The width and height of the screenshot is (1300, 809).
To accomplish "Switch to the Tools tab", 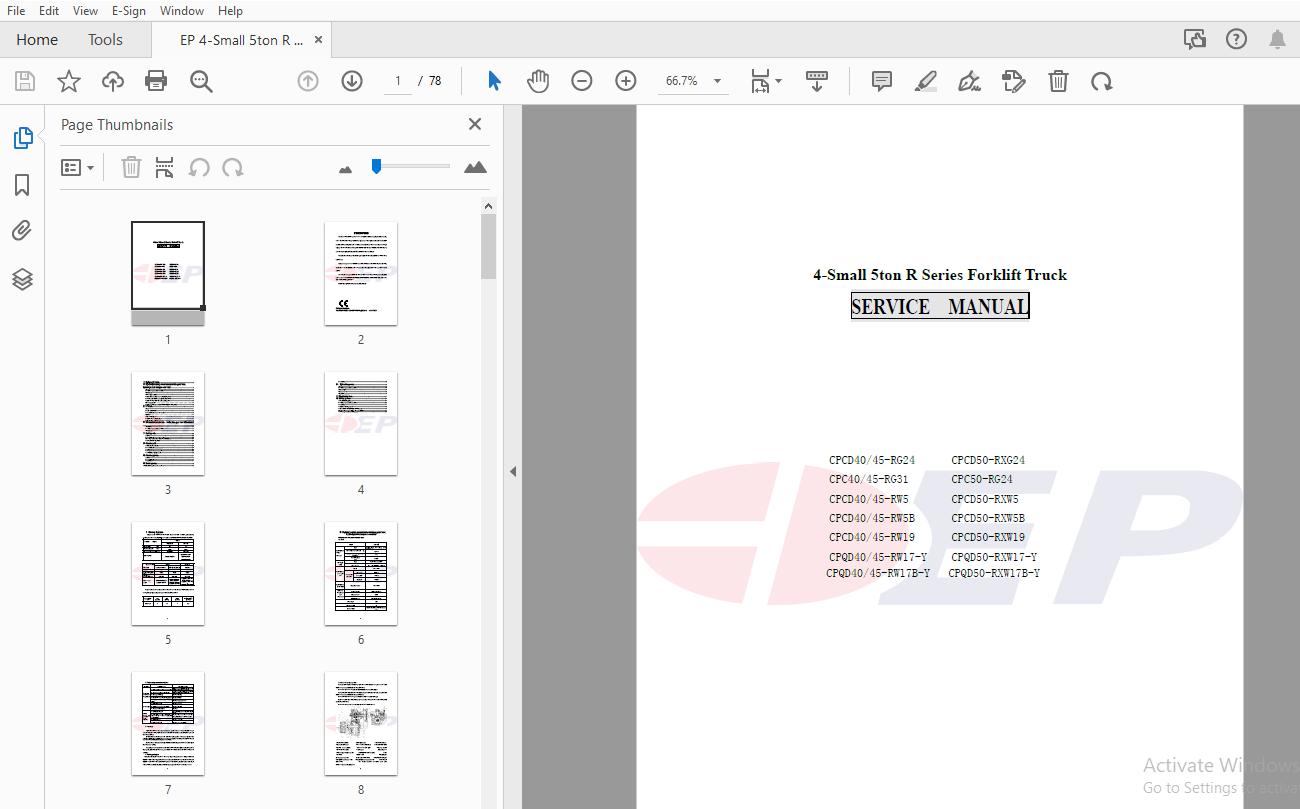I will [x=105, y=40].
